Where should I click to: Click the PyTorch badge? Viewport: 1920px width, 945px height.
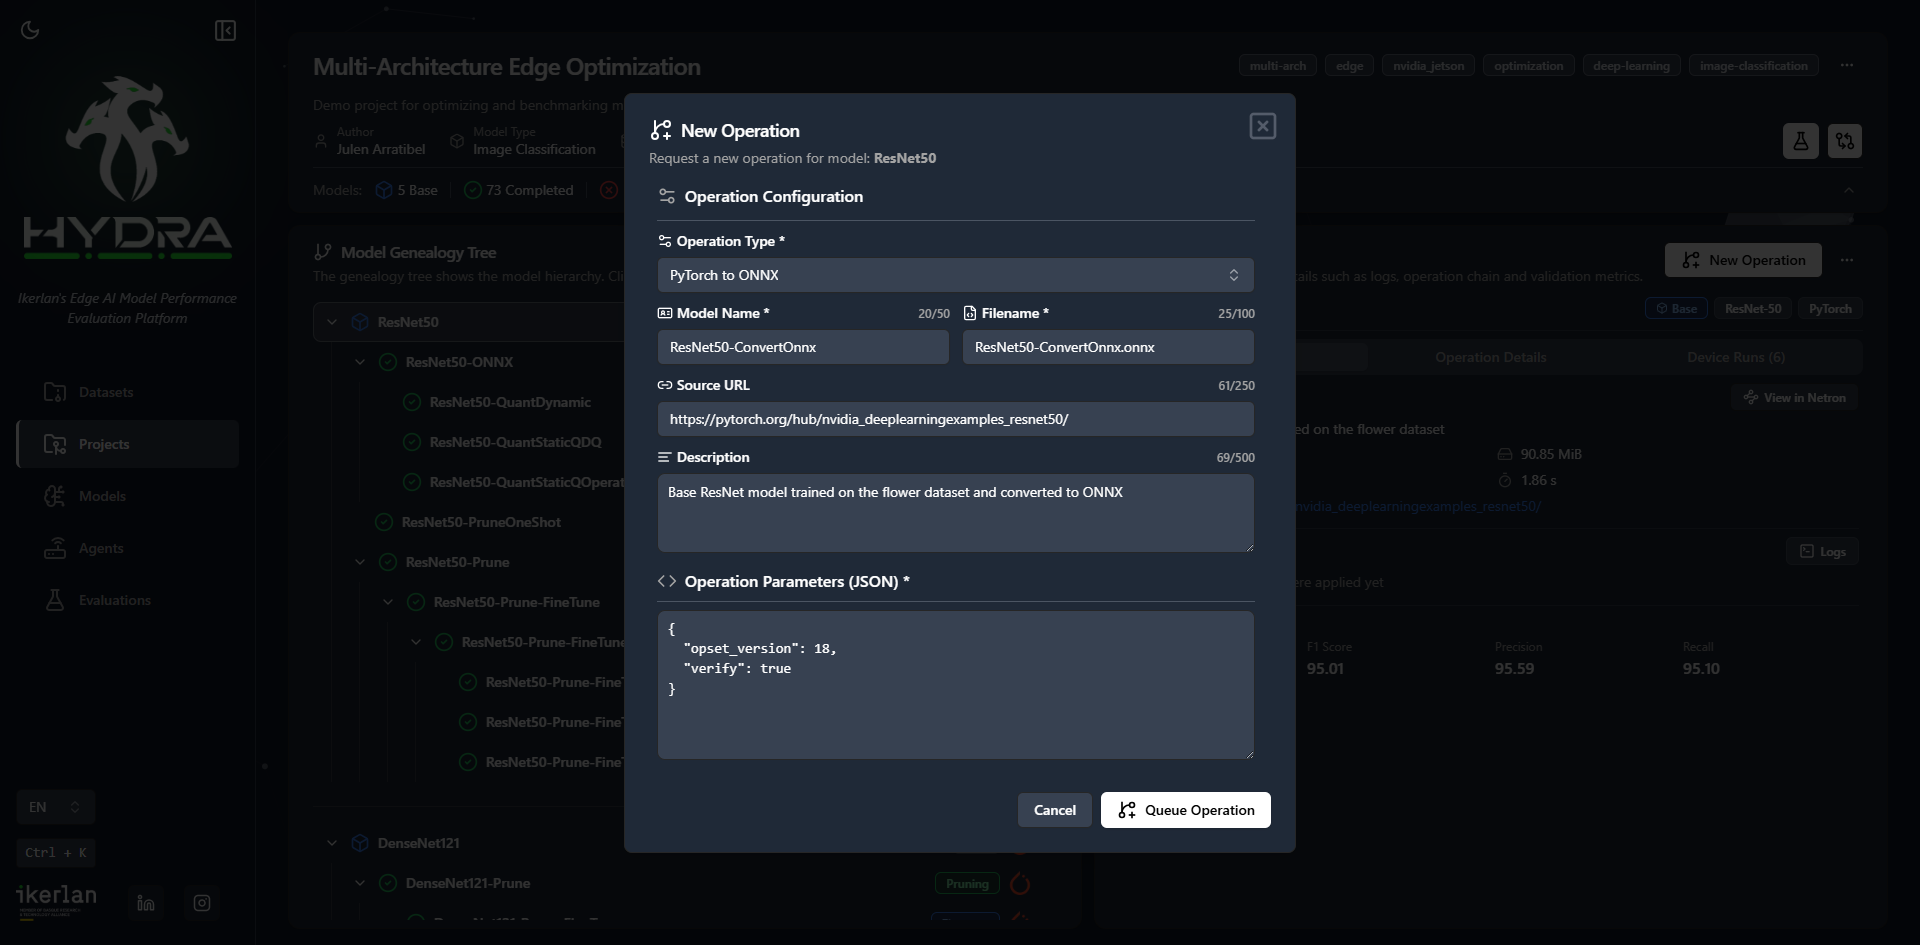[x=1830, y=309]
